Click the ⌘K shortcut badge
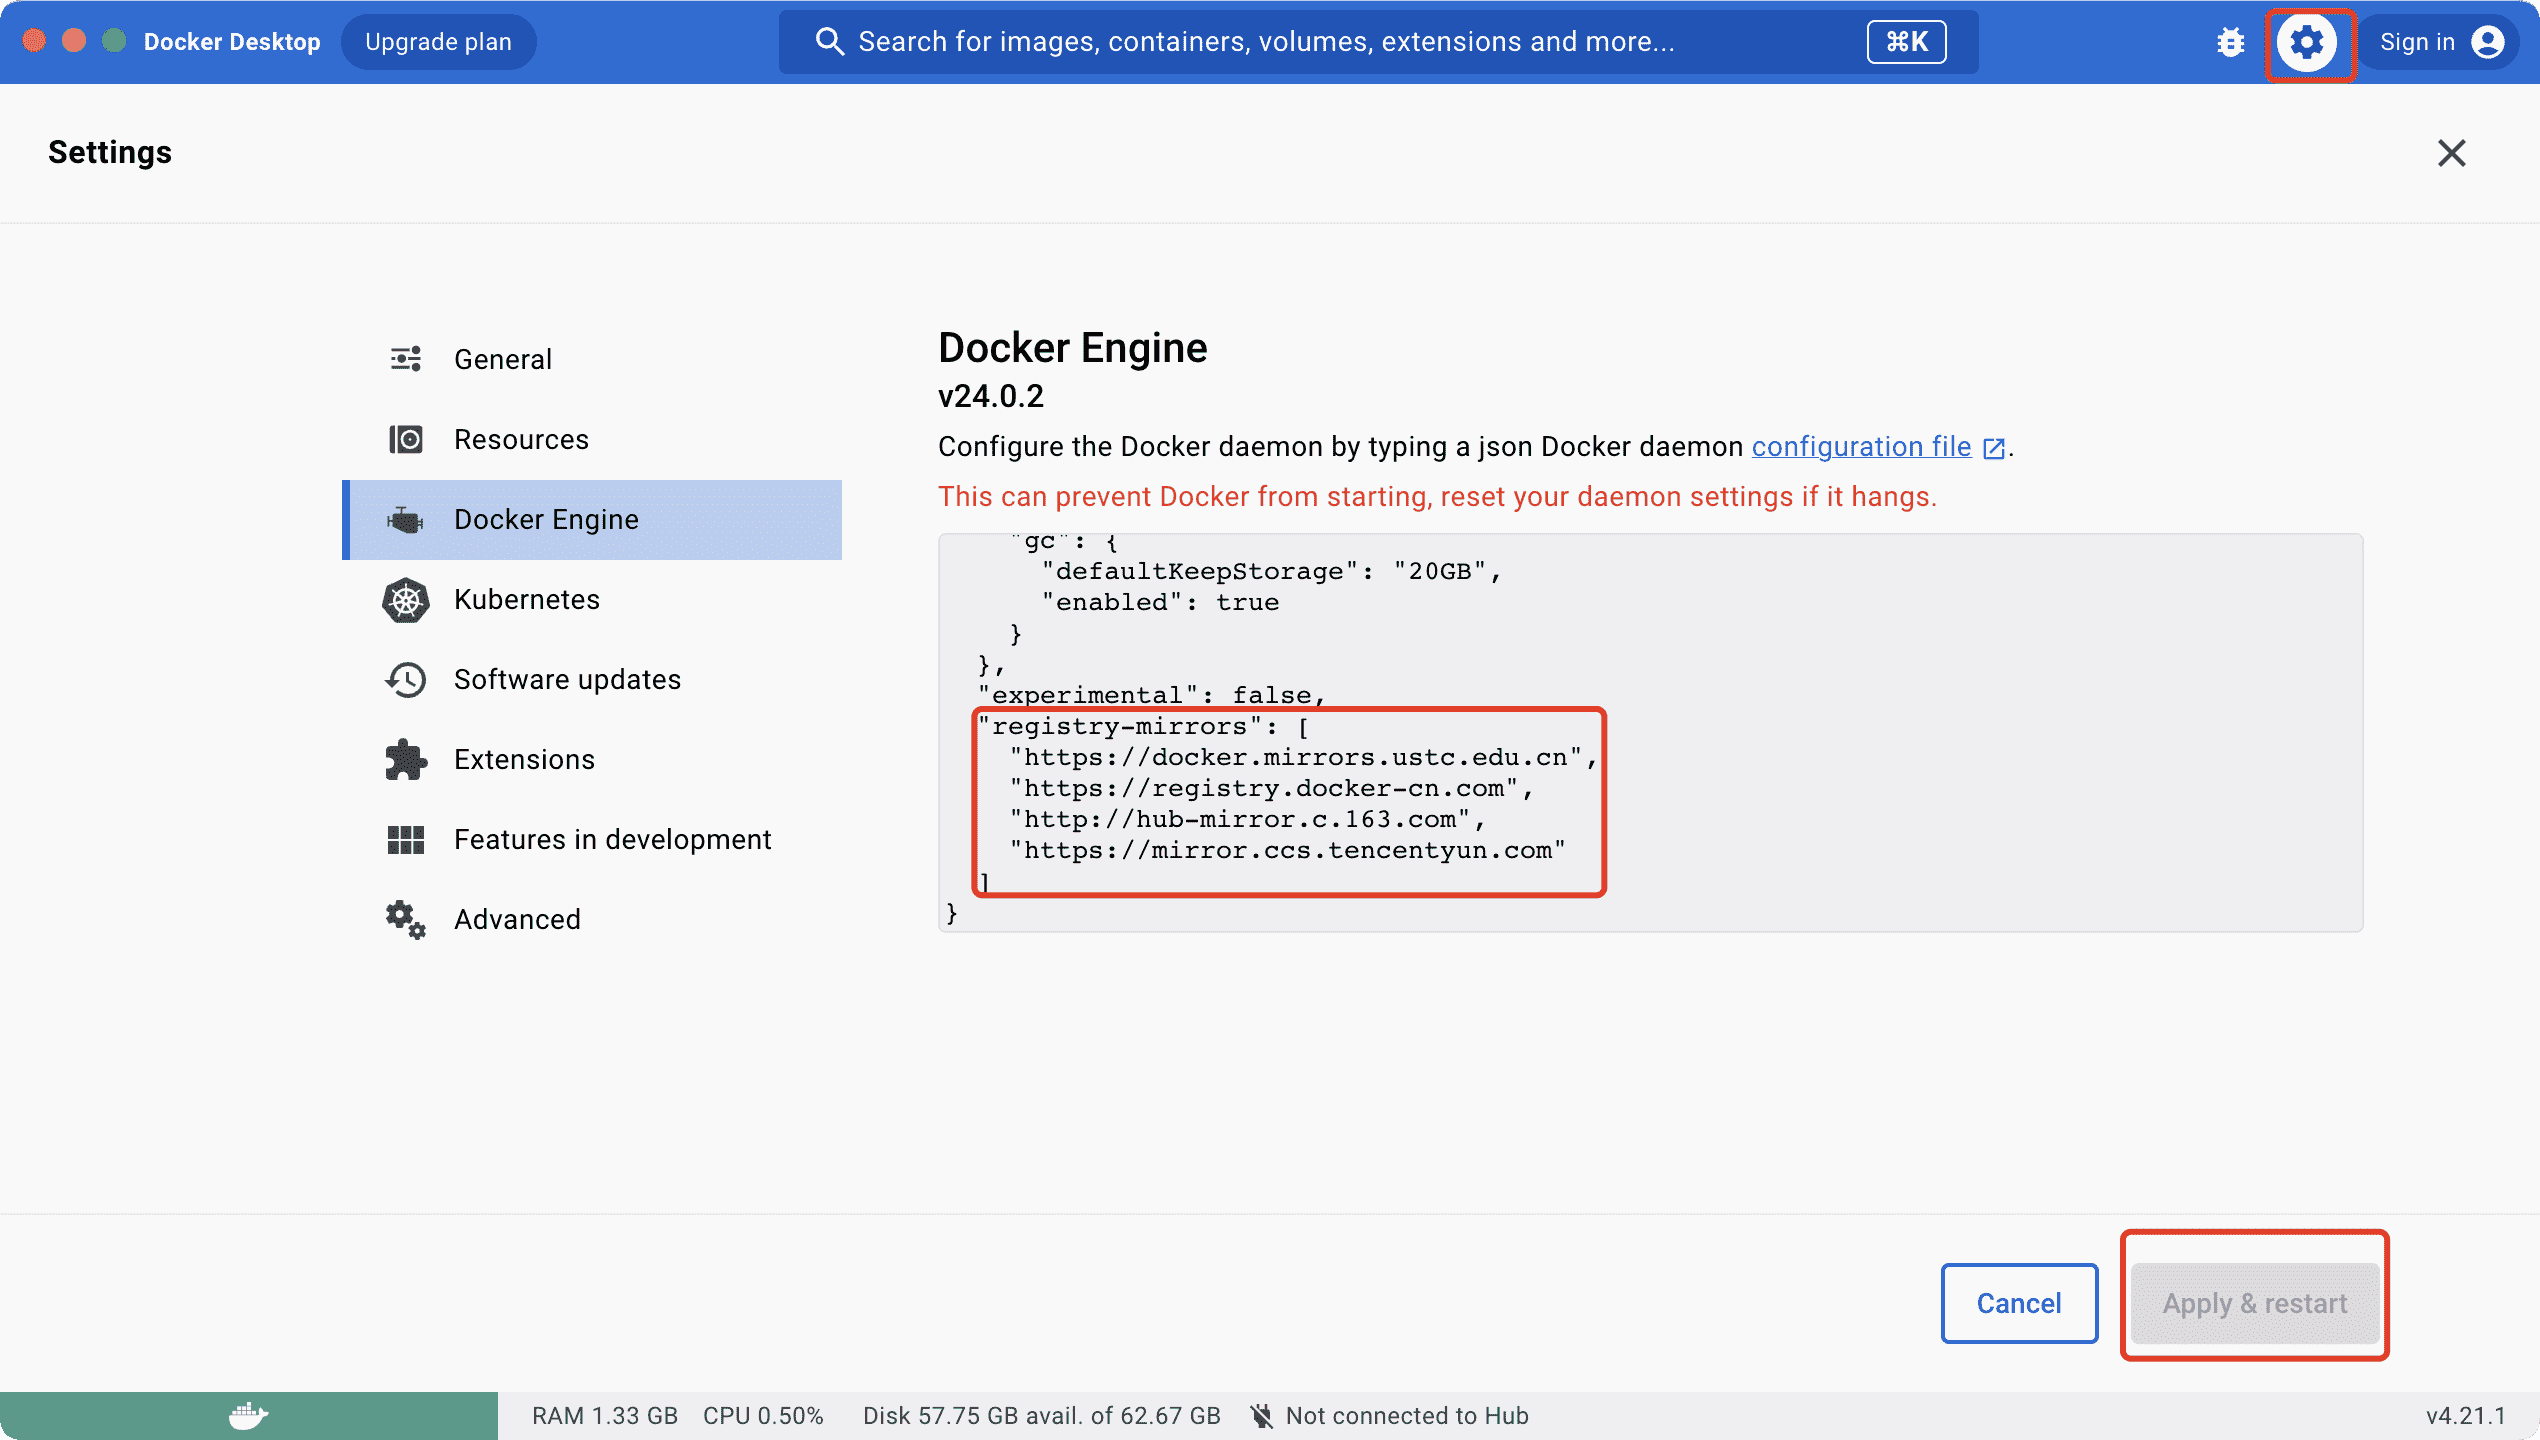Image resolution: width=2540 pixels, height=1440 pixels. (1907, 42)
